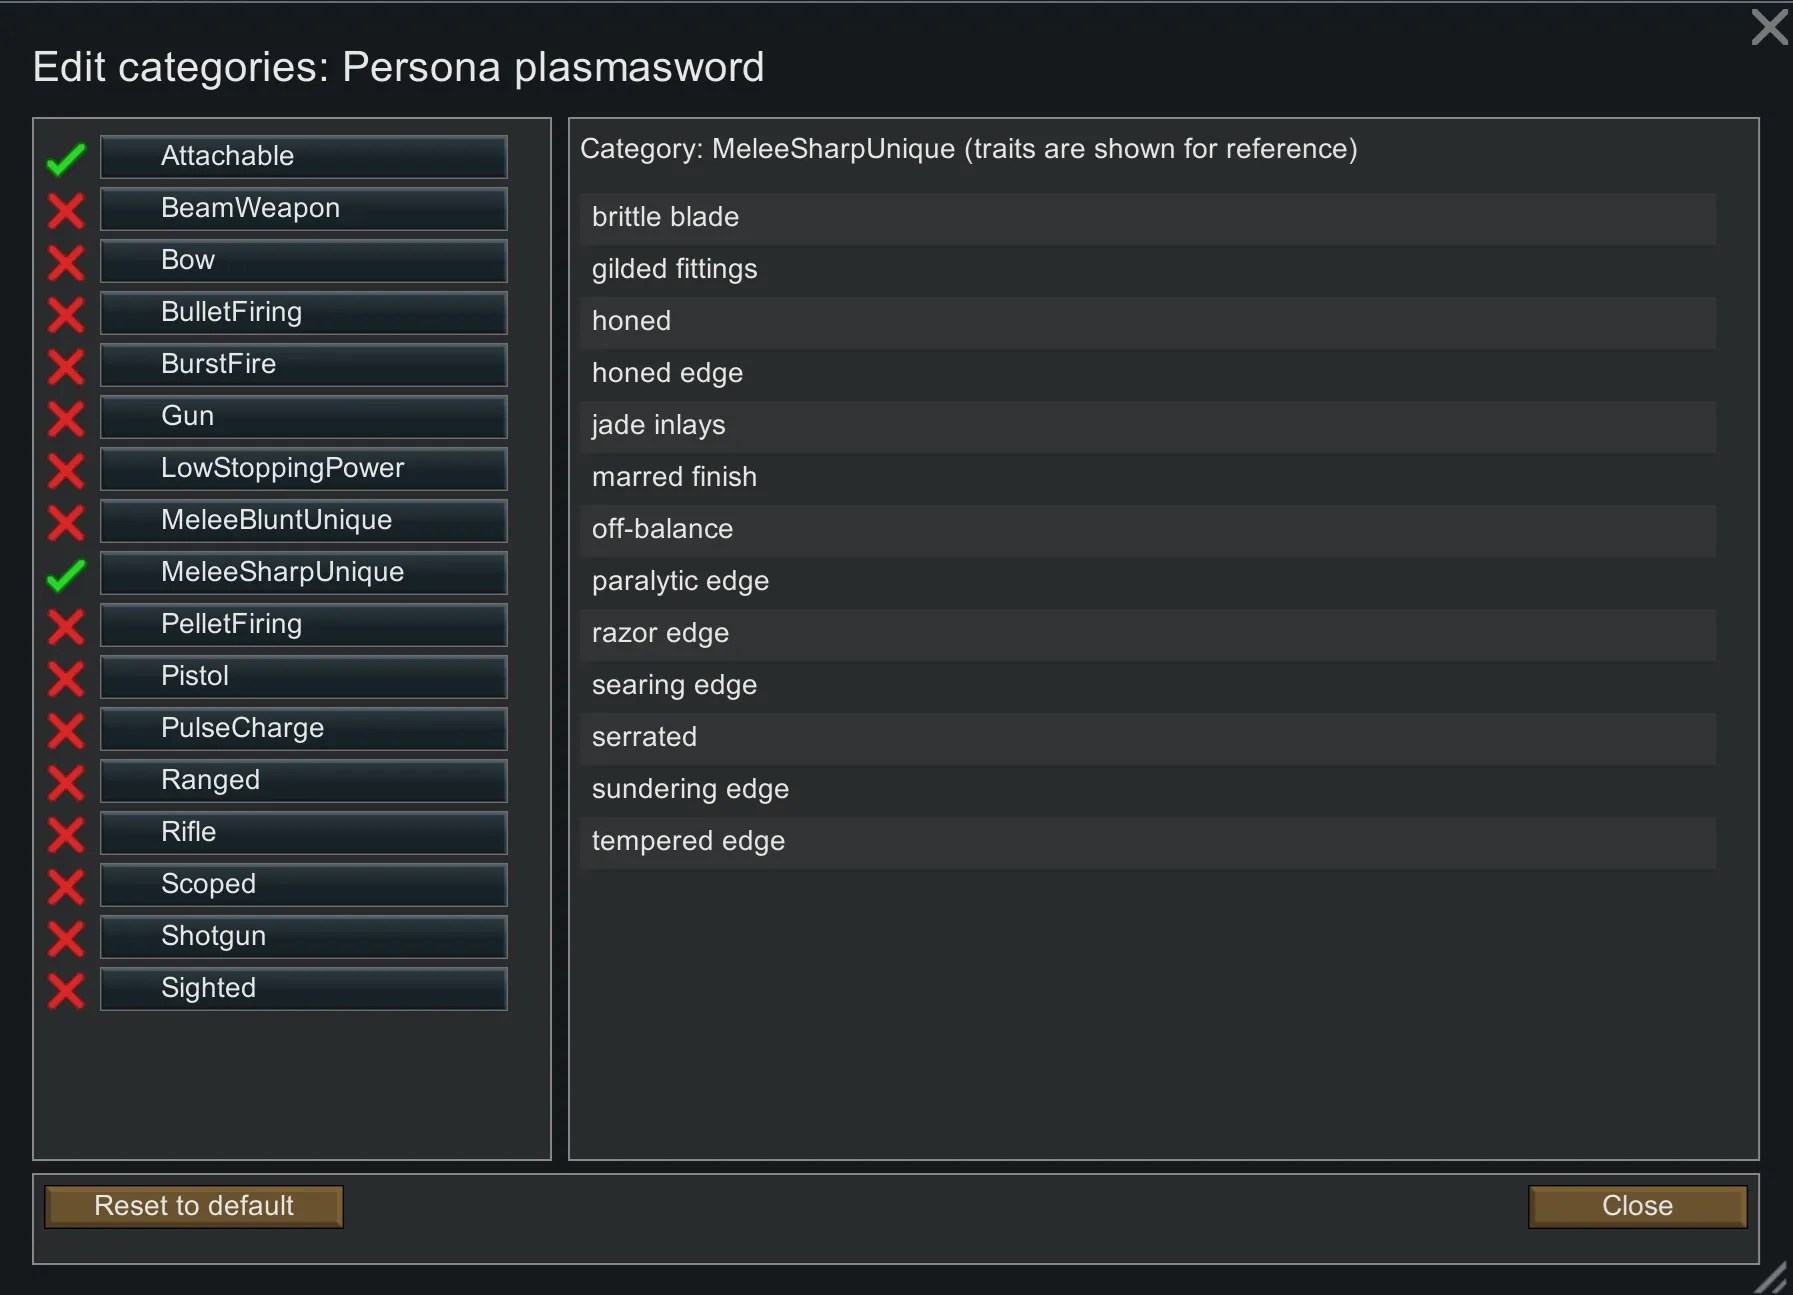Toggle the green checkmark beside MeleeSharpUnique
Viewport: 1793px width, 1295px height.
(66, 574)
